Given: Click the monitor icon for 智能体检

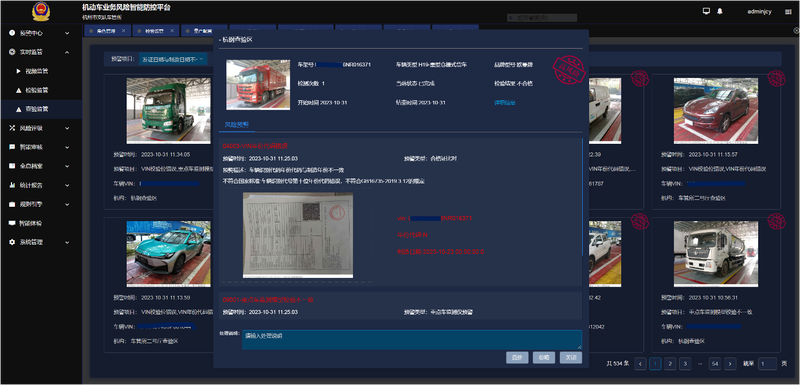Looking at the screenshot, I should [x=12, y=223].
